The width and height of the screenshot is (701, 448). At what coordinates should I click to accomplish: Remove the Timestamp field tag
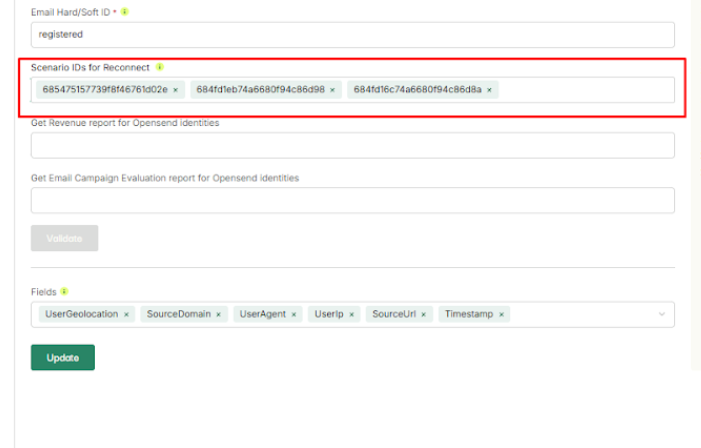501,314
